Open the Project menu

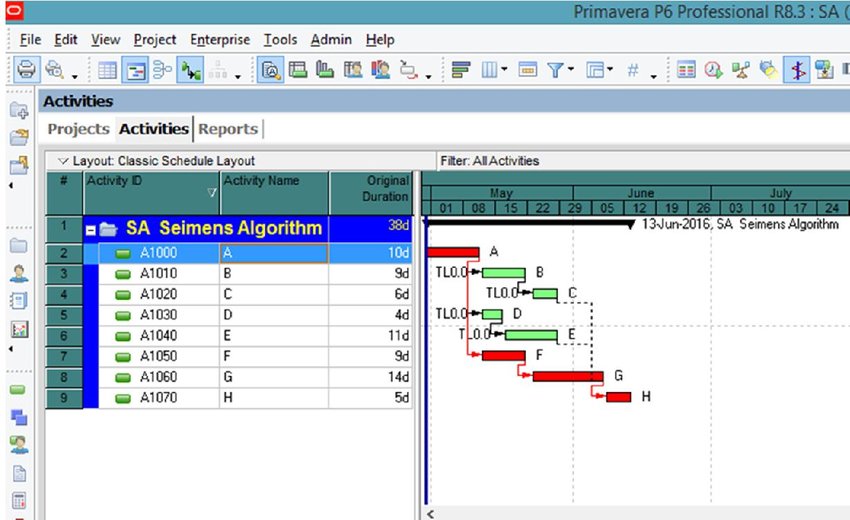(x=155, y=40)
